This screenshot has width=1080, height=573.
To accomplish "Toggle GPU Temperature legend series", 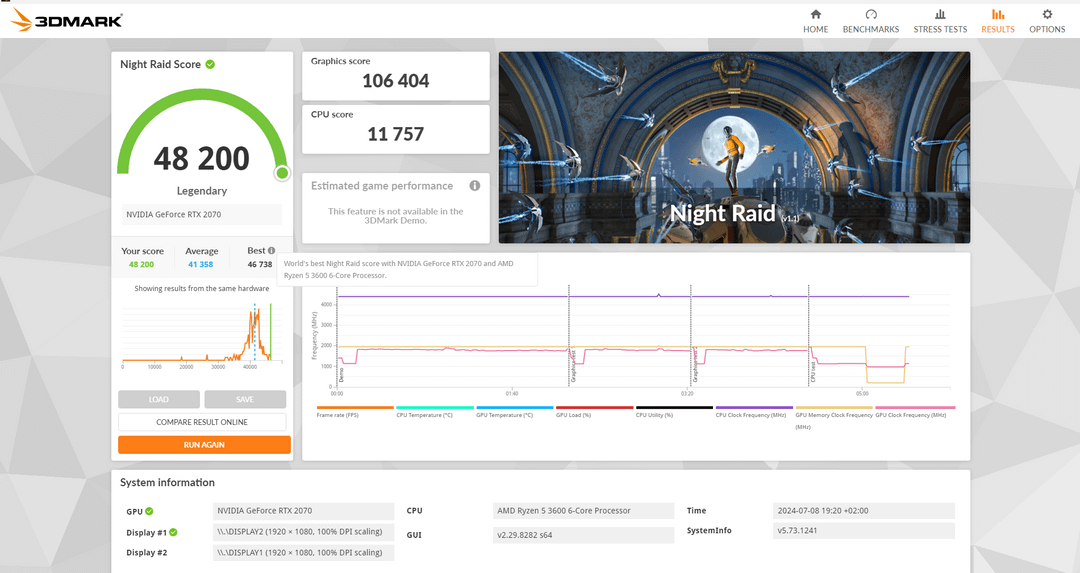I will [x=515, y=412].
